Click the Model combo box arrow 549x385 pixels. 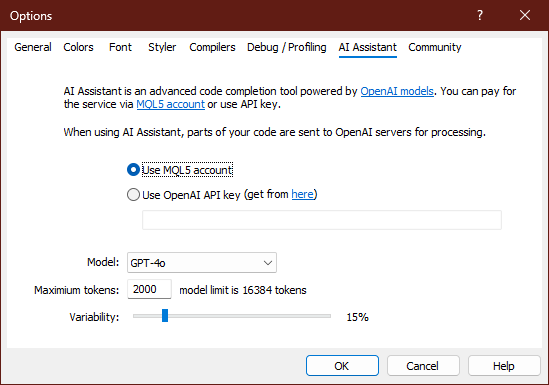pyautogui.click(x=268, y=263)
